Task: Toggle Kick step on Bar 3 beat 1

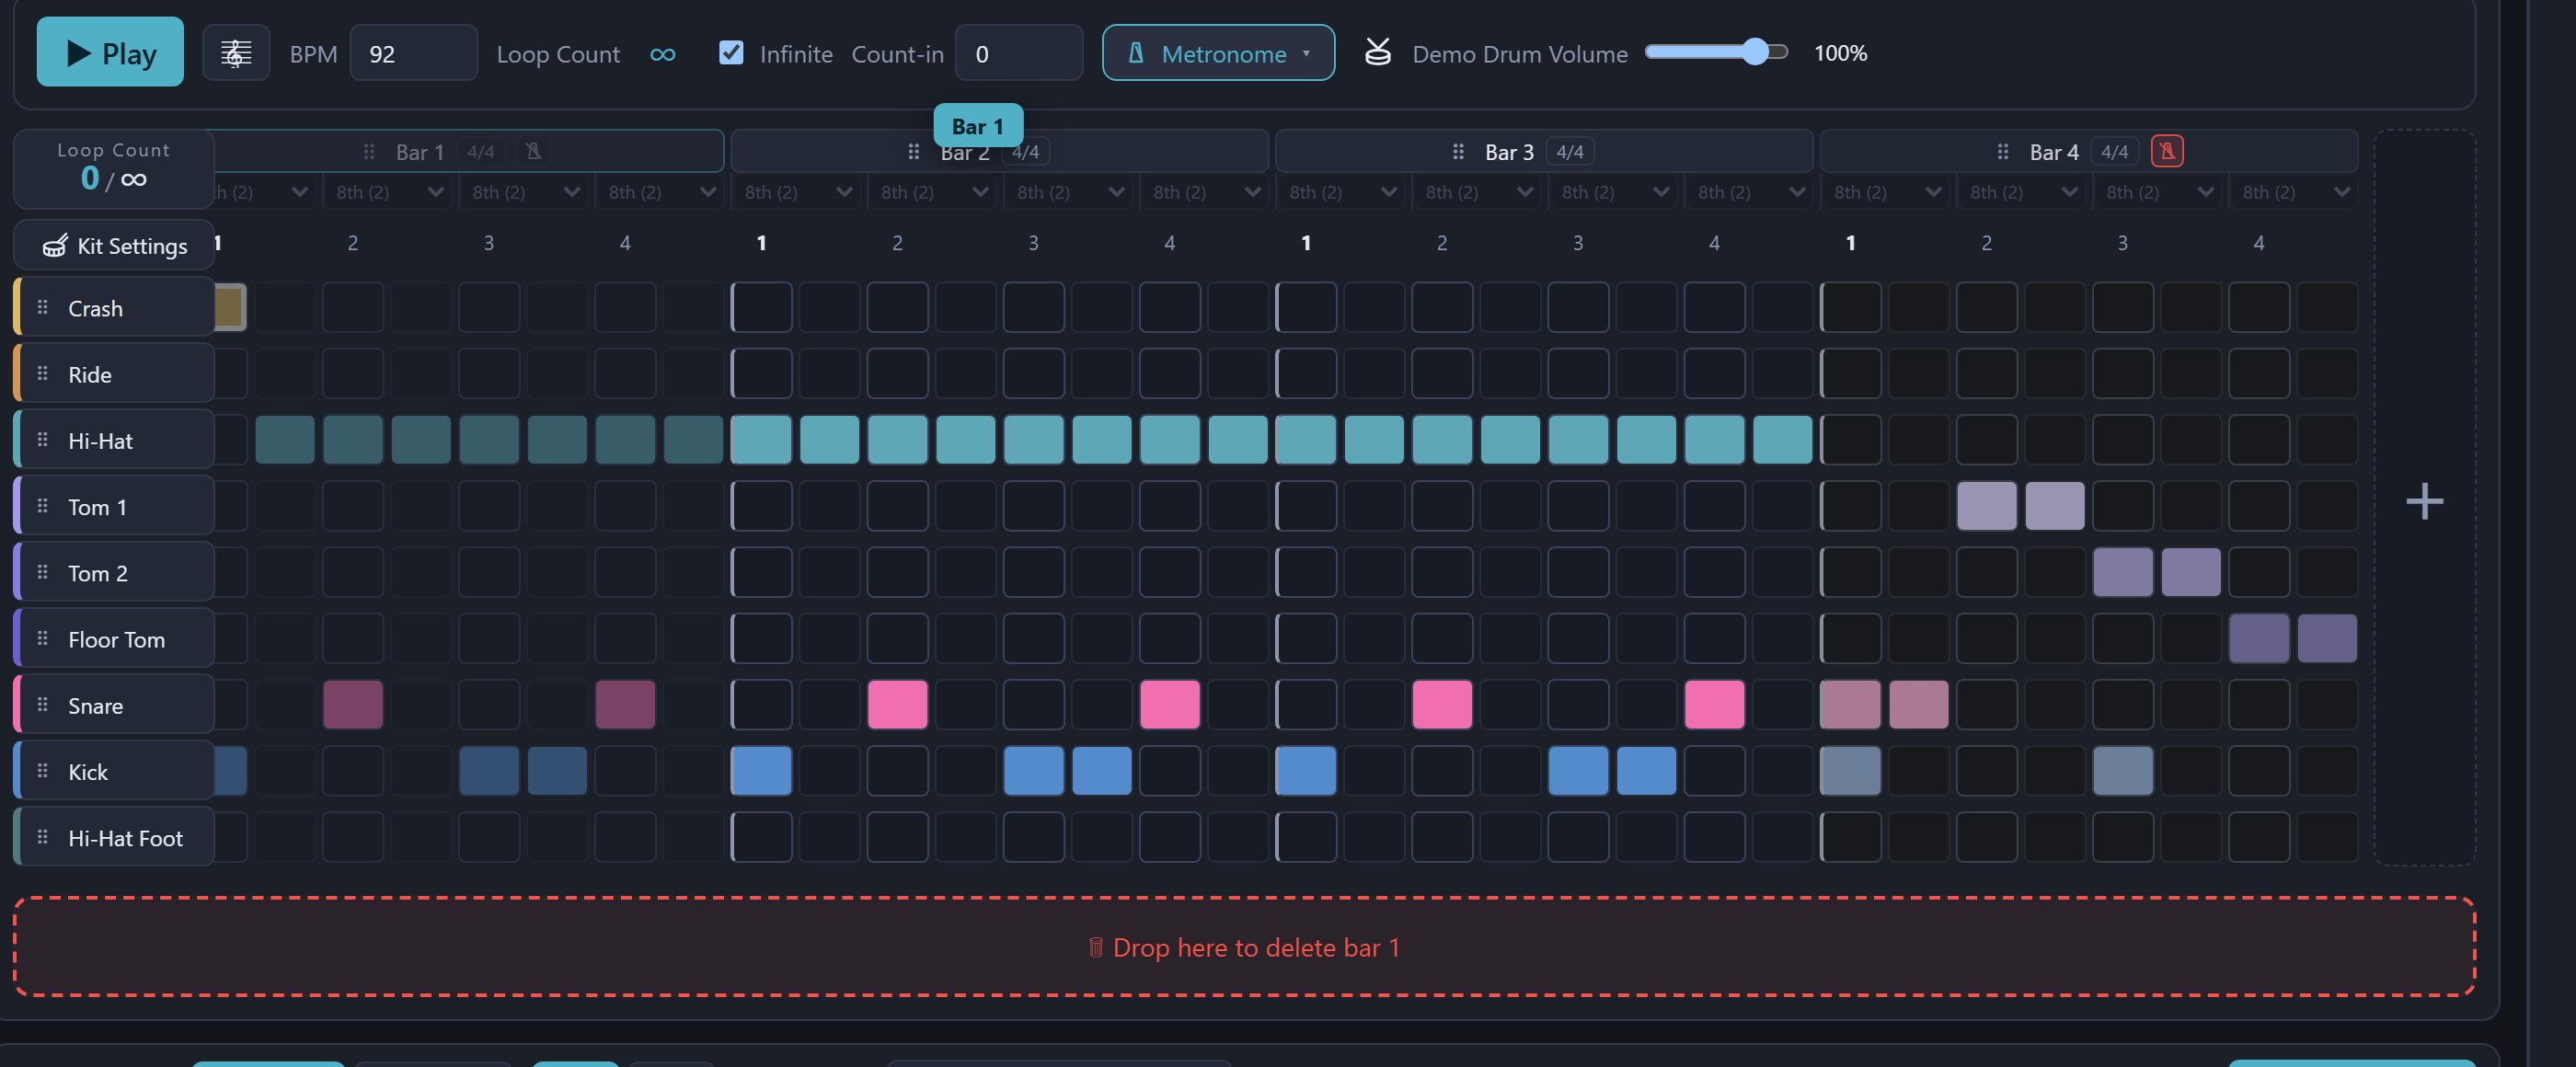Action: (1306, 771)
